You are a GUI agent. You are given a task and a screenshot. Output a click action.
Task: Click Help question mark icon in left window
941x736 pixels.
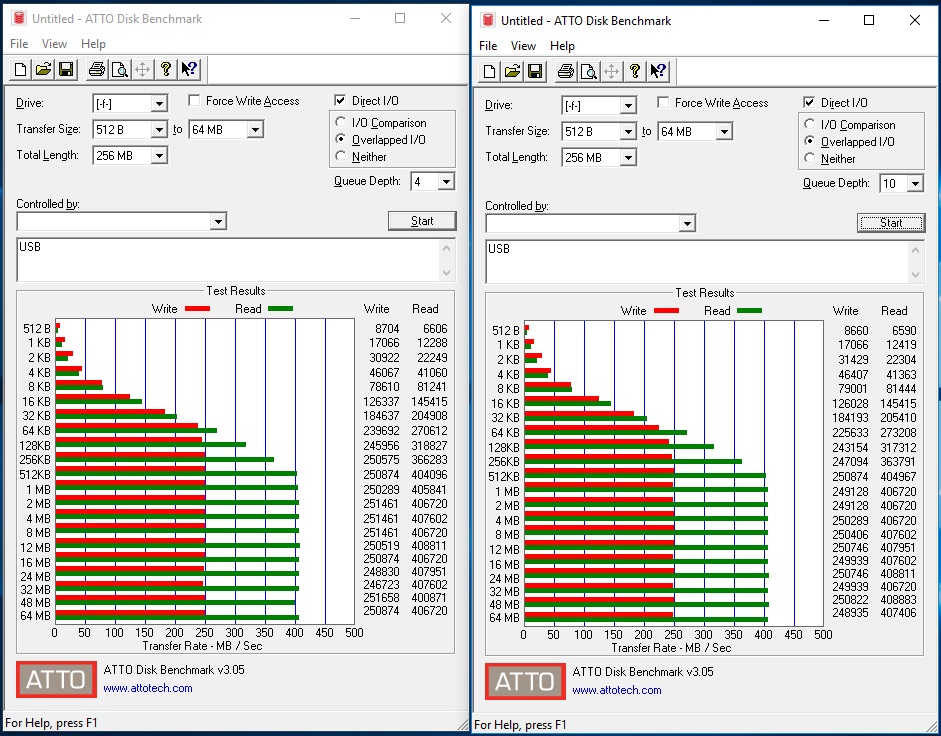click(166, 70)
